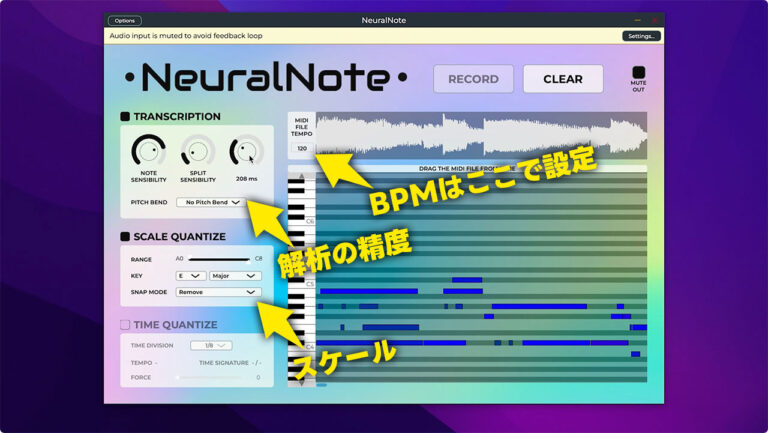Click the C4 piano key

(x=302, y=347)
